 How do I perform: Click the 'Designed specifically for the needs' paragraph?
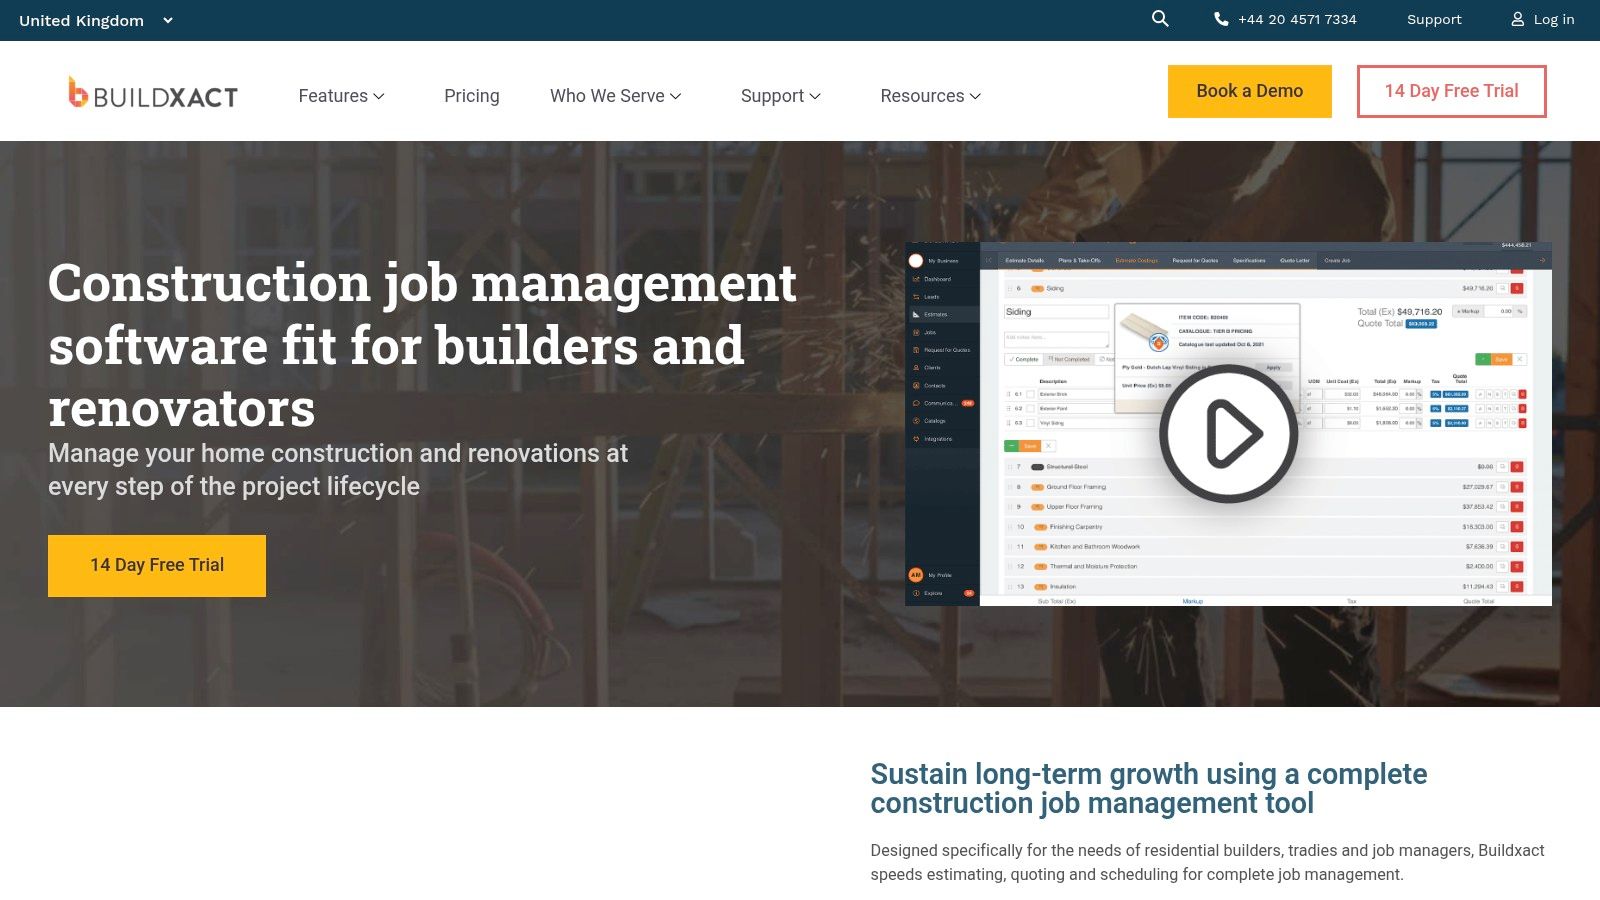[x=1207, y=862]
